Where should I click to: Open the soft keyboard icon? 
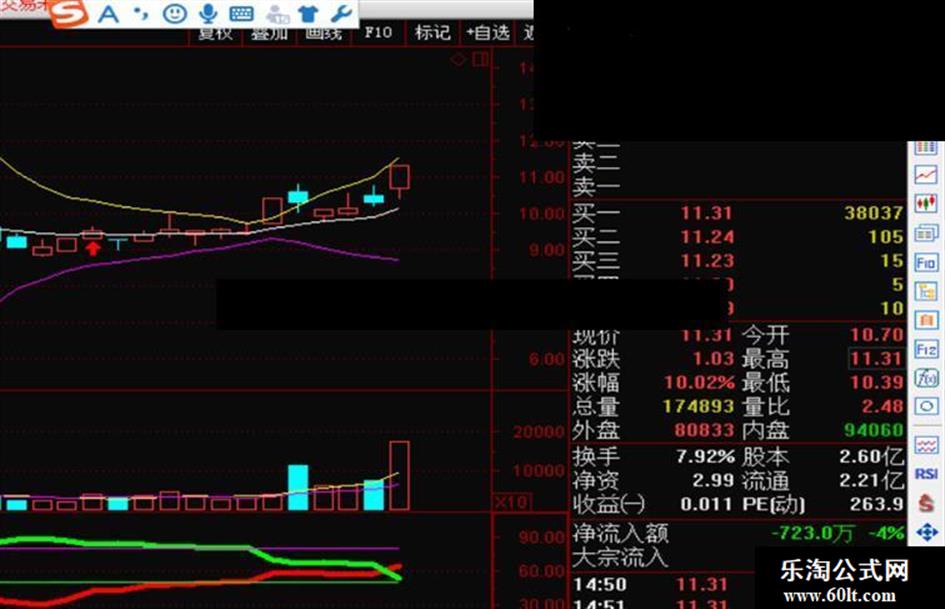pos(242,13)
